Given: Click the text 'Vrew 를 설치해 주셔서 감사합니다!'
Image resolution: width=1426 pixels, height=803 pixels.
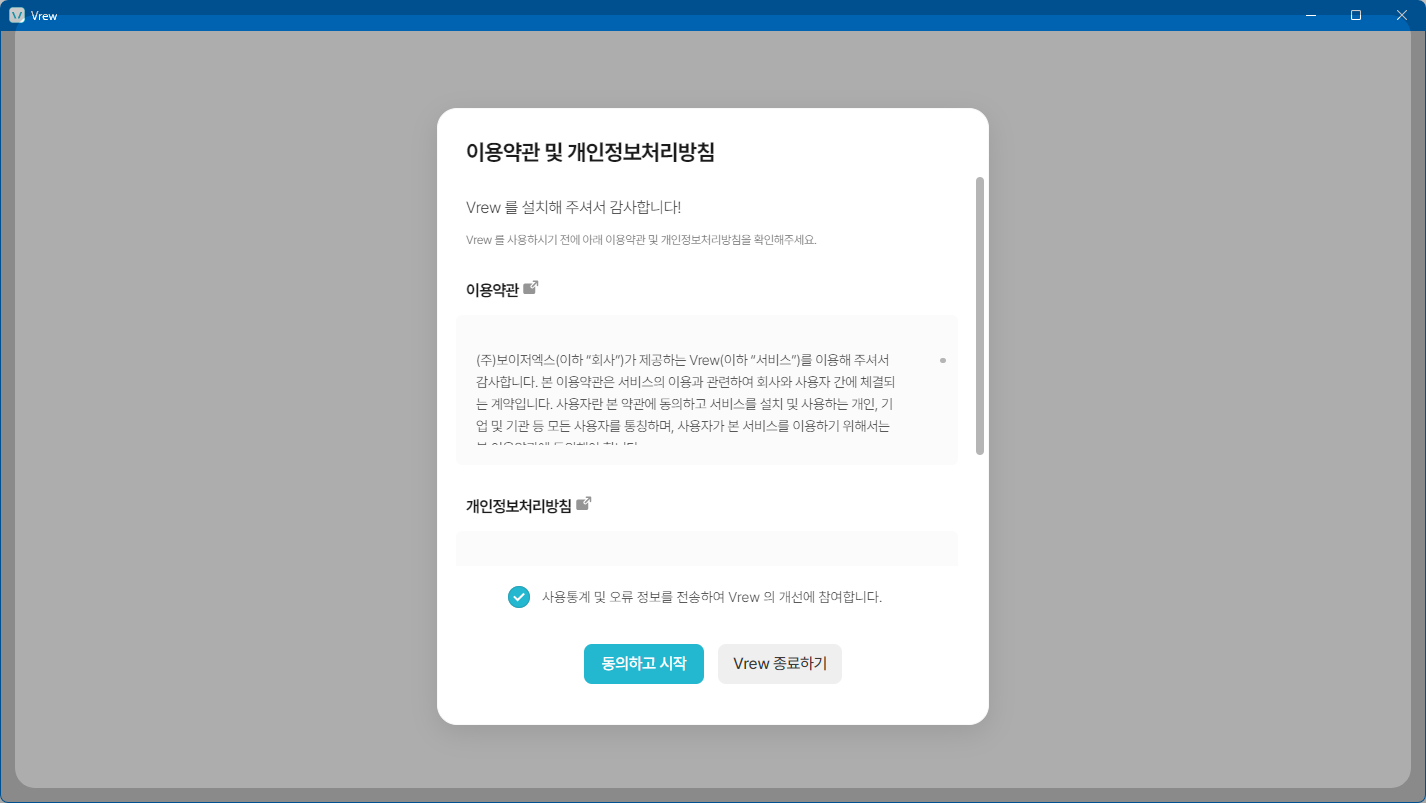Looking at the screenshot, I should coord(574,207).
